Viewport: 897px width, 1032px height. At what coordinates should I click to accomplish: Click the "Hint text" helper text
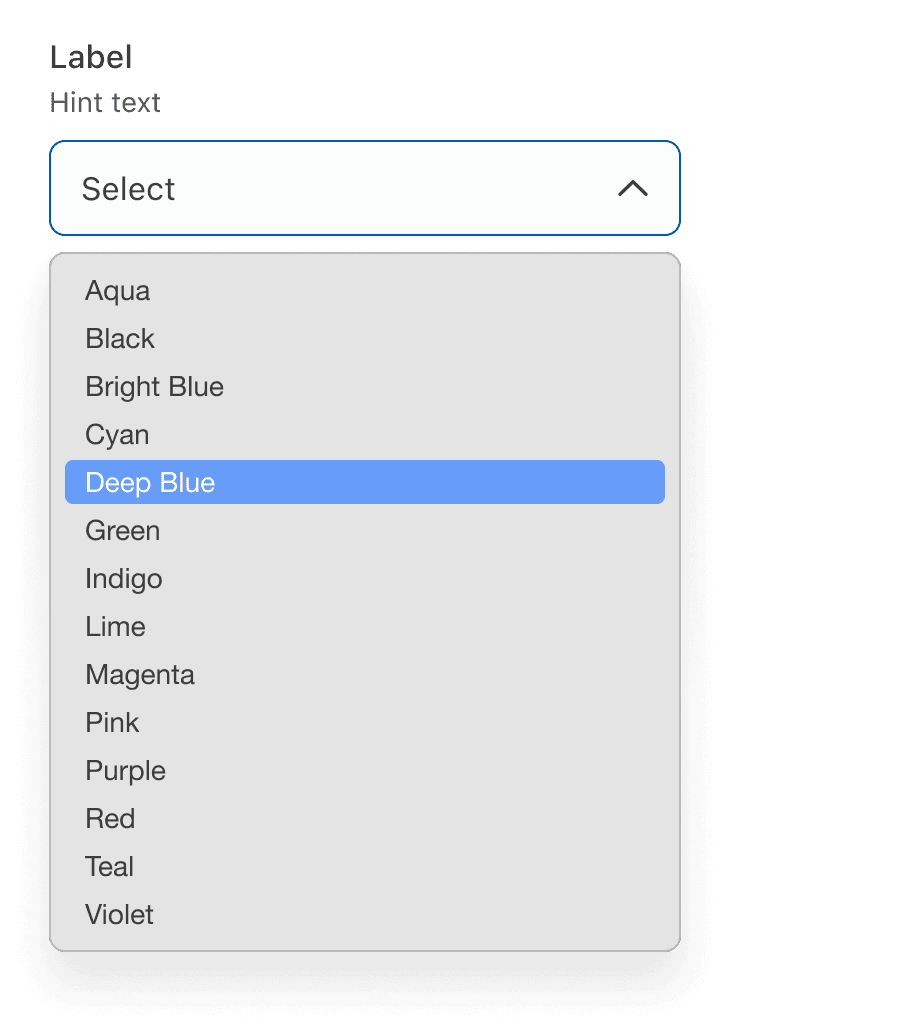pyautogui.click(x=105, y=102)
